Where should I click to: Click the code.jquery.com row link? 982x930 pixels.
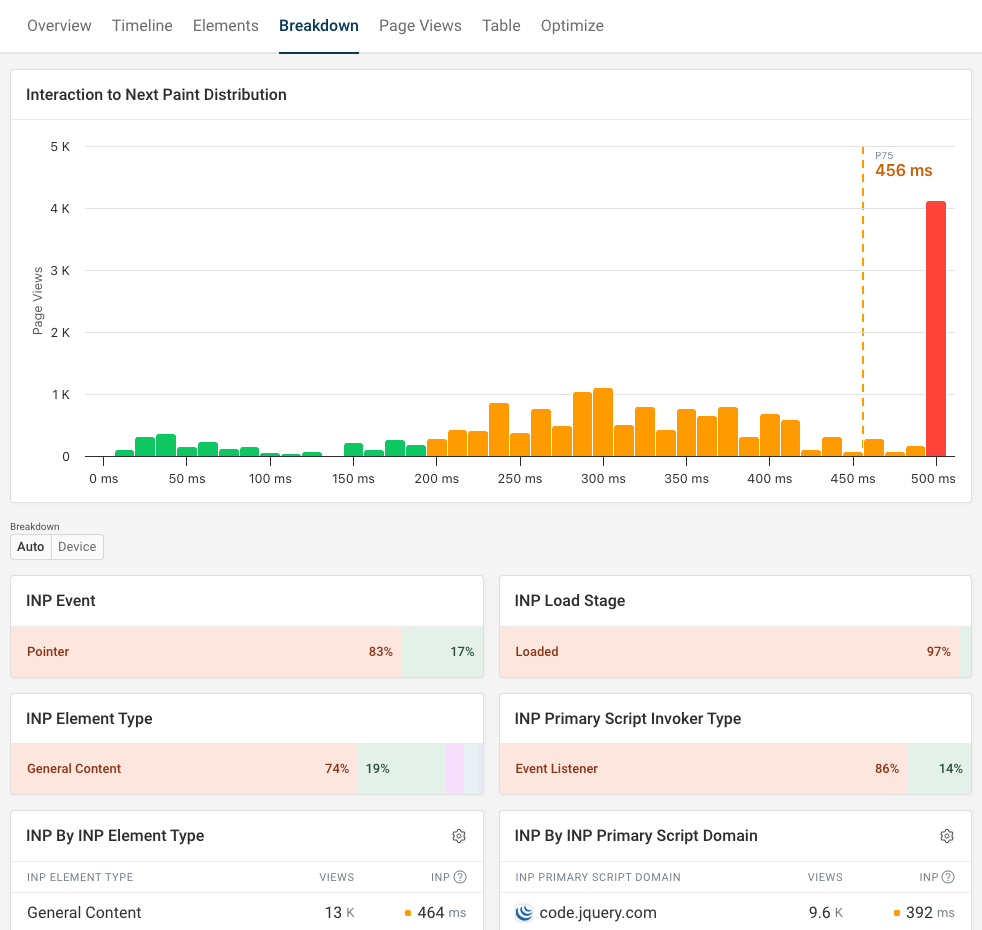click(598, 912)
